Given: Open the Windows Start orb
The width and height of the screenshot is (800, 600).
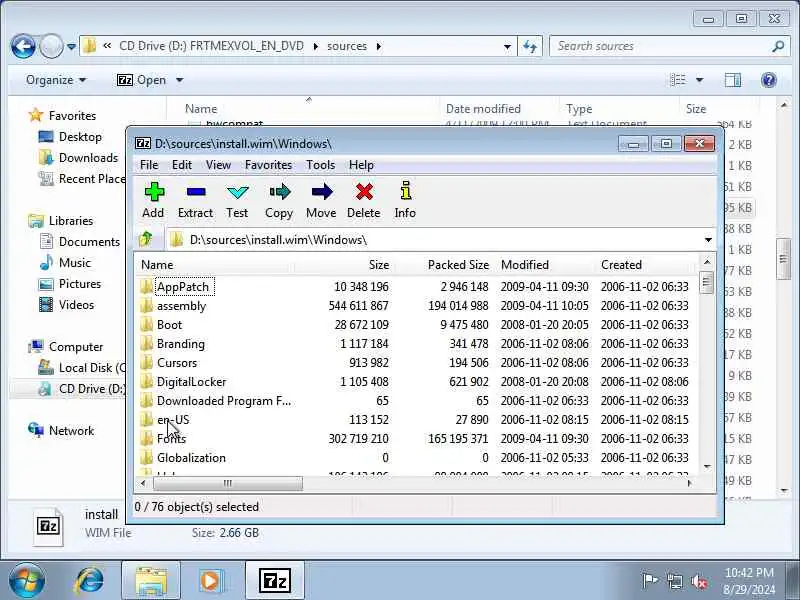Looking at the screenshot, I should coord(27,581).
